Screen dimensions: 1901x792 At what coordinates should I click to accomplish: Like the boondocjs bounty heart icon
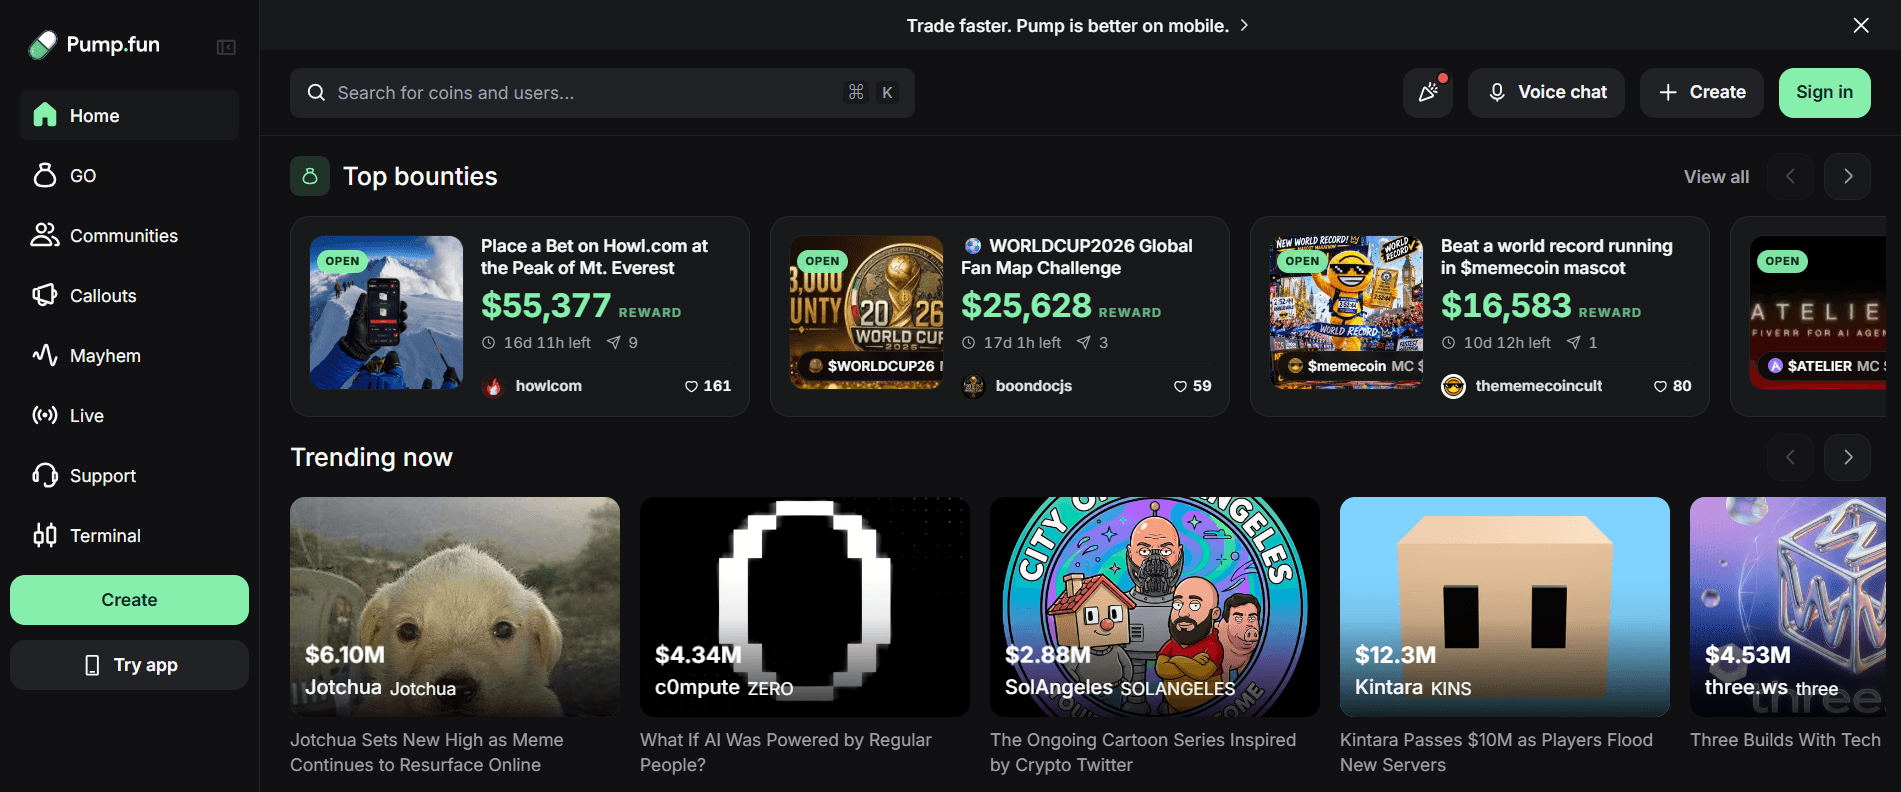[x=1181, y=386]
